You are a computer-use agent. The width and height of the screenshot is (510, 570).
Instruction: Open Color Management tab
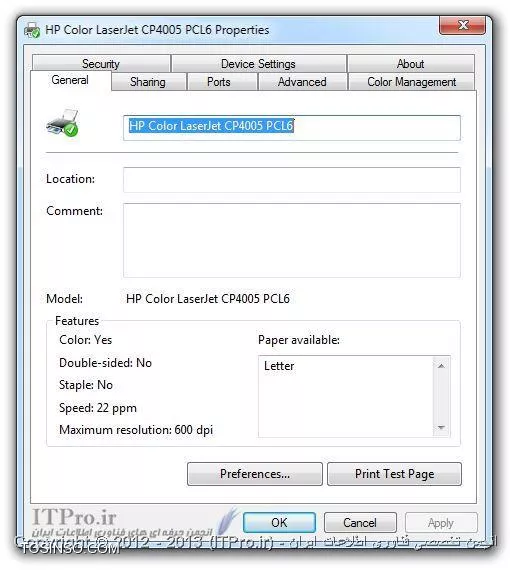tap(411, 82)
